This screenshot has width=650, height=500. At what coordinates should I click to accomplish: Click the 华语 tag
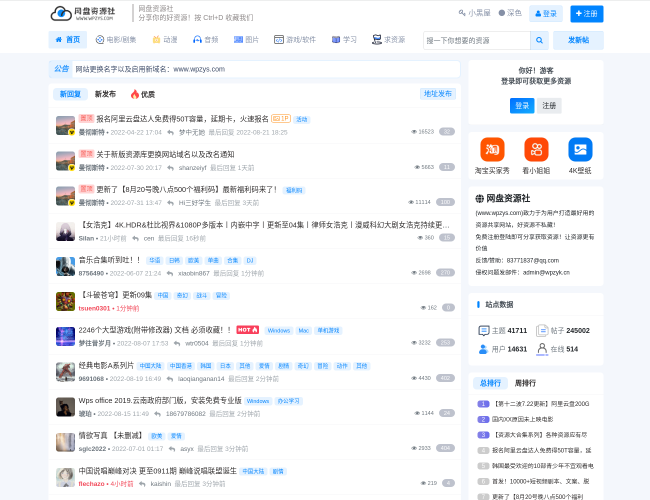155,260
